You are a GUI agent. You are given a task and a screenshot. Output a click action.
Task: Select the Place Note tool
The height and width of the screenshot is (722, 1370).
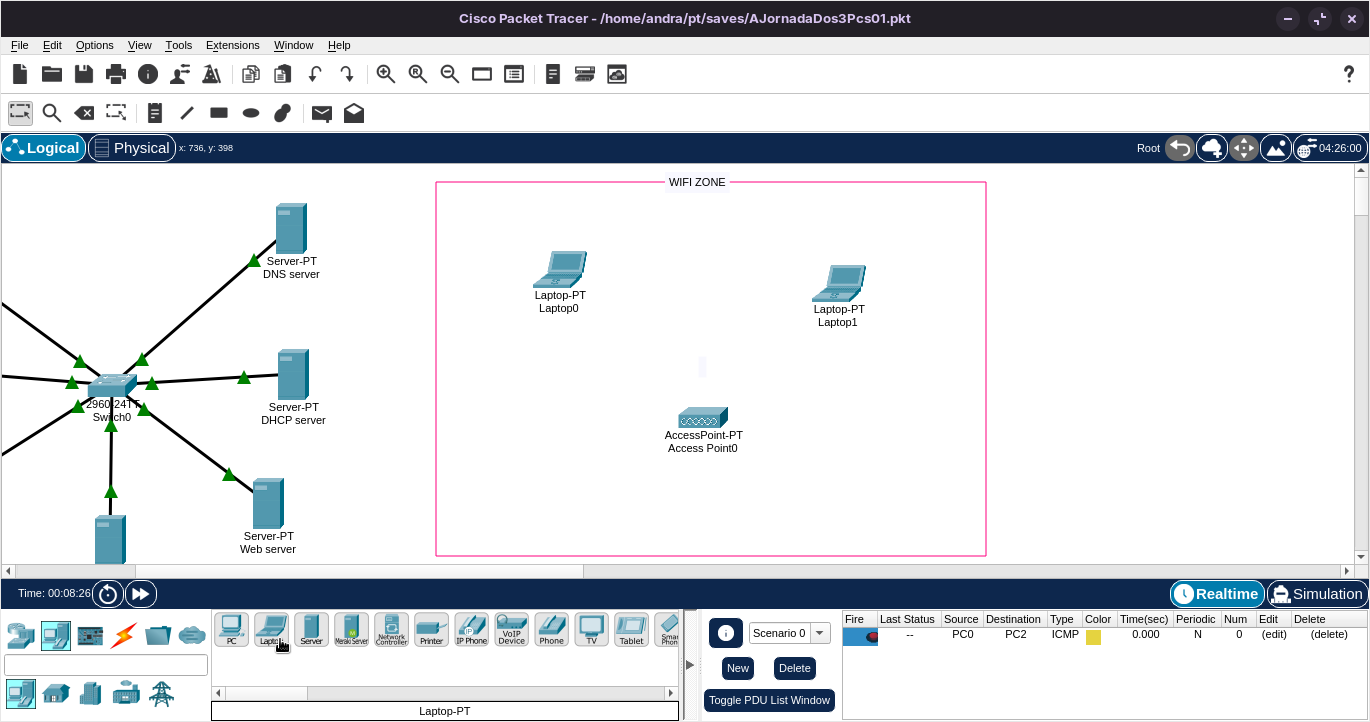pos(154,113)
